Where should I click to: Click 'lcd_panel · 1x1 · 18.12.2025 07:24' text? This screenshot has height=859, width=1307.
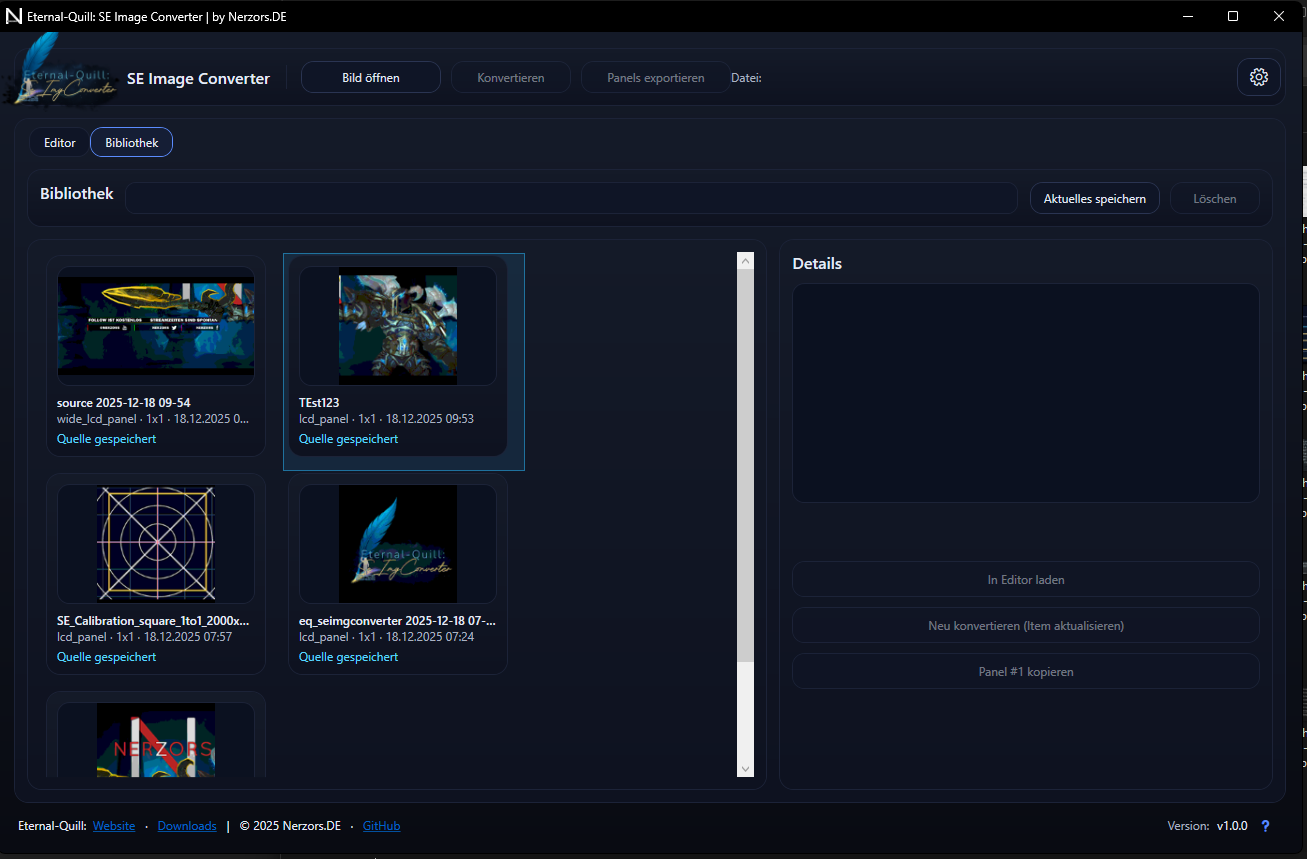coord(386,637)
